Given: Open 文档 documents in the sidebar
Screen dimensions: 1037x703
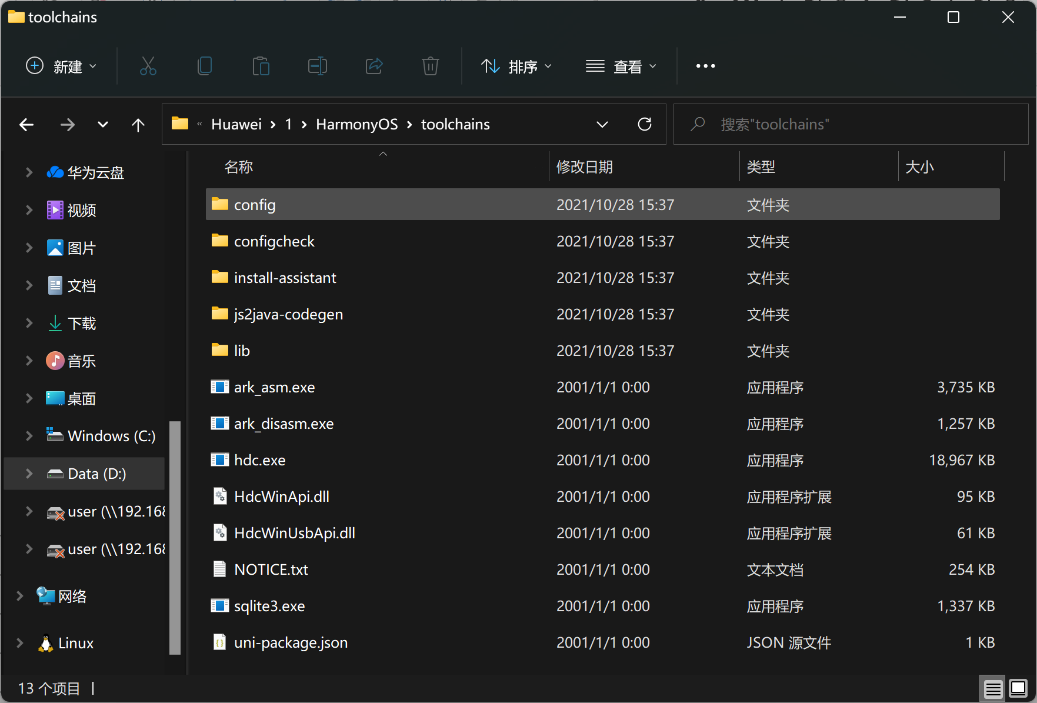Looking at the screenshot, I should (71, 286).
